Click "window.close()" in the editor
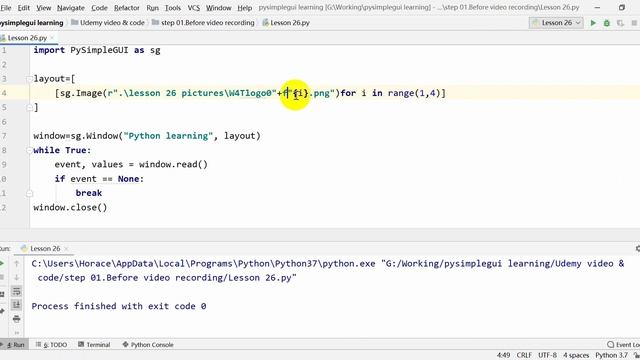The width and height of the screenshot is (640, 360). tap(70, 207)
